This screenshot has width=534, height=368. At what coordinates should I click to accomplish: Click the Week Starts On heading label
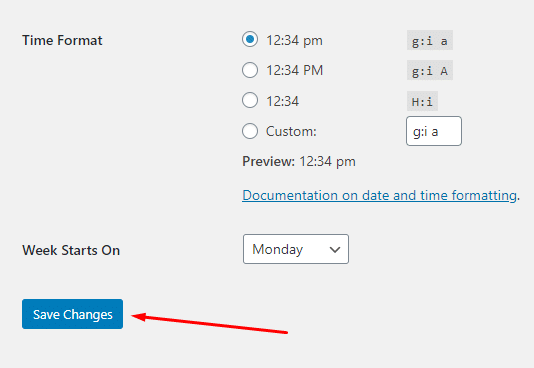click(x=71, y=250)
